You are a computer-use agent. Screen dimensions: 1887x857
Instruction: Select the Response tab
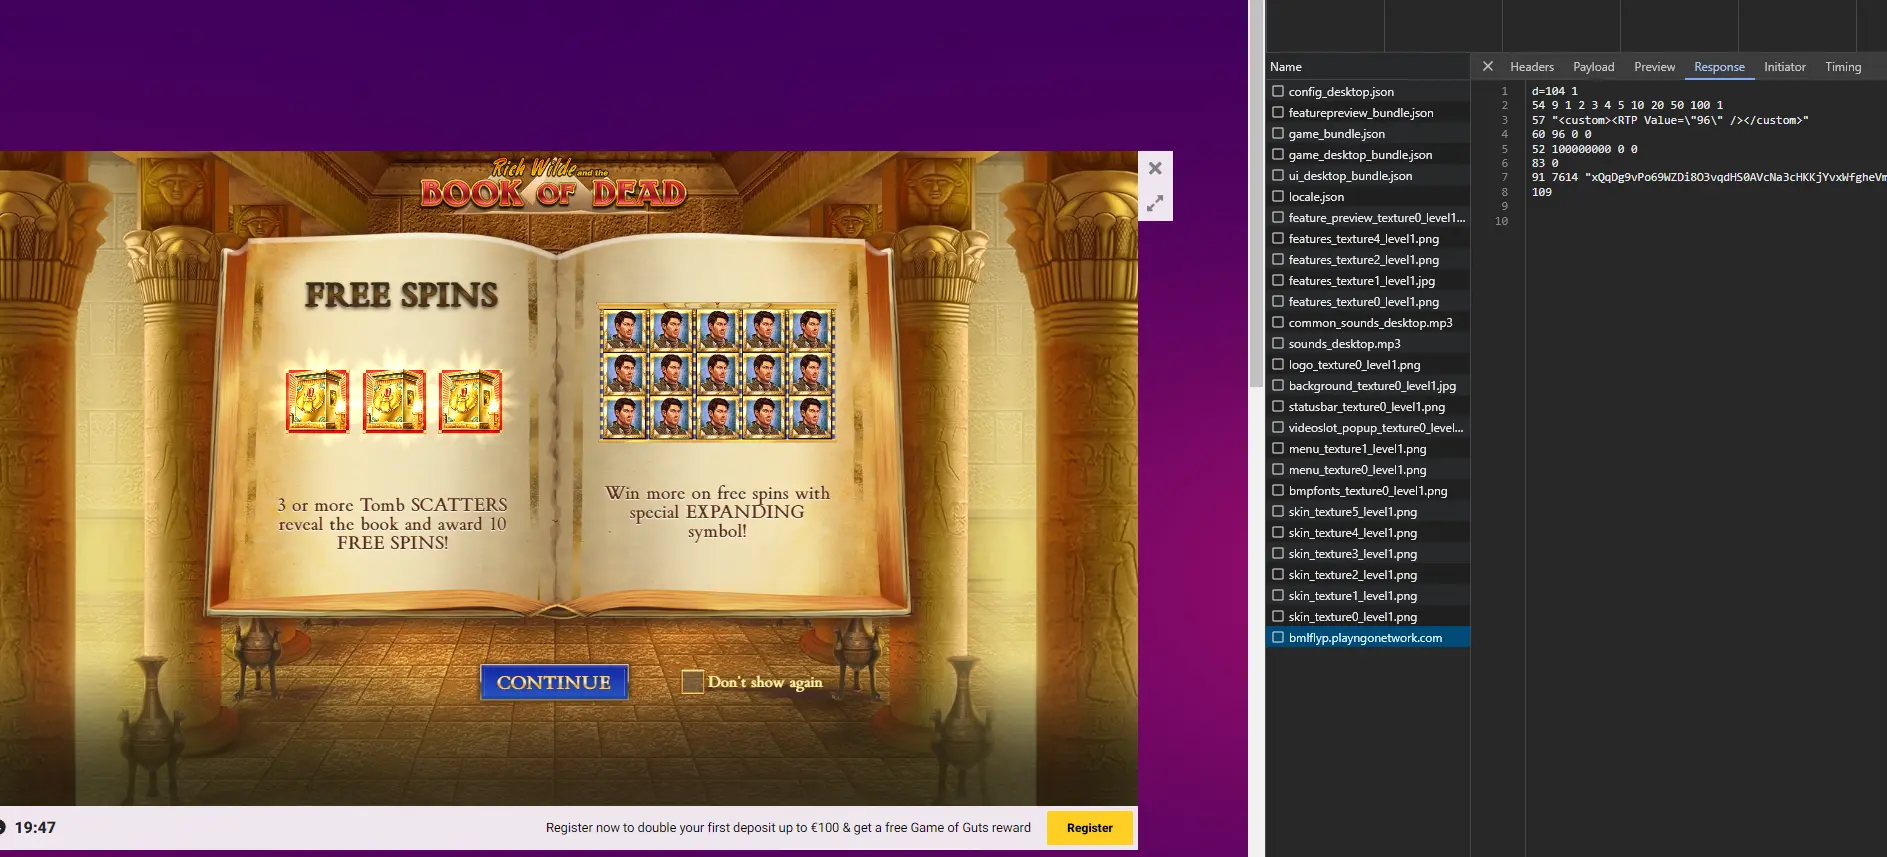[1719, 67]
